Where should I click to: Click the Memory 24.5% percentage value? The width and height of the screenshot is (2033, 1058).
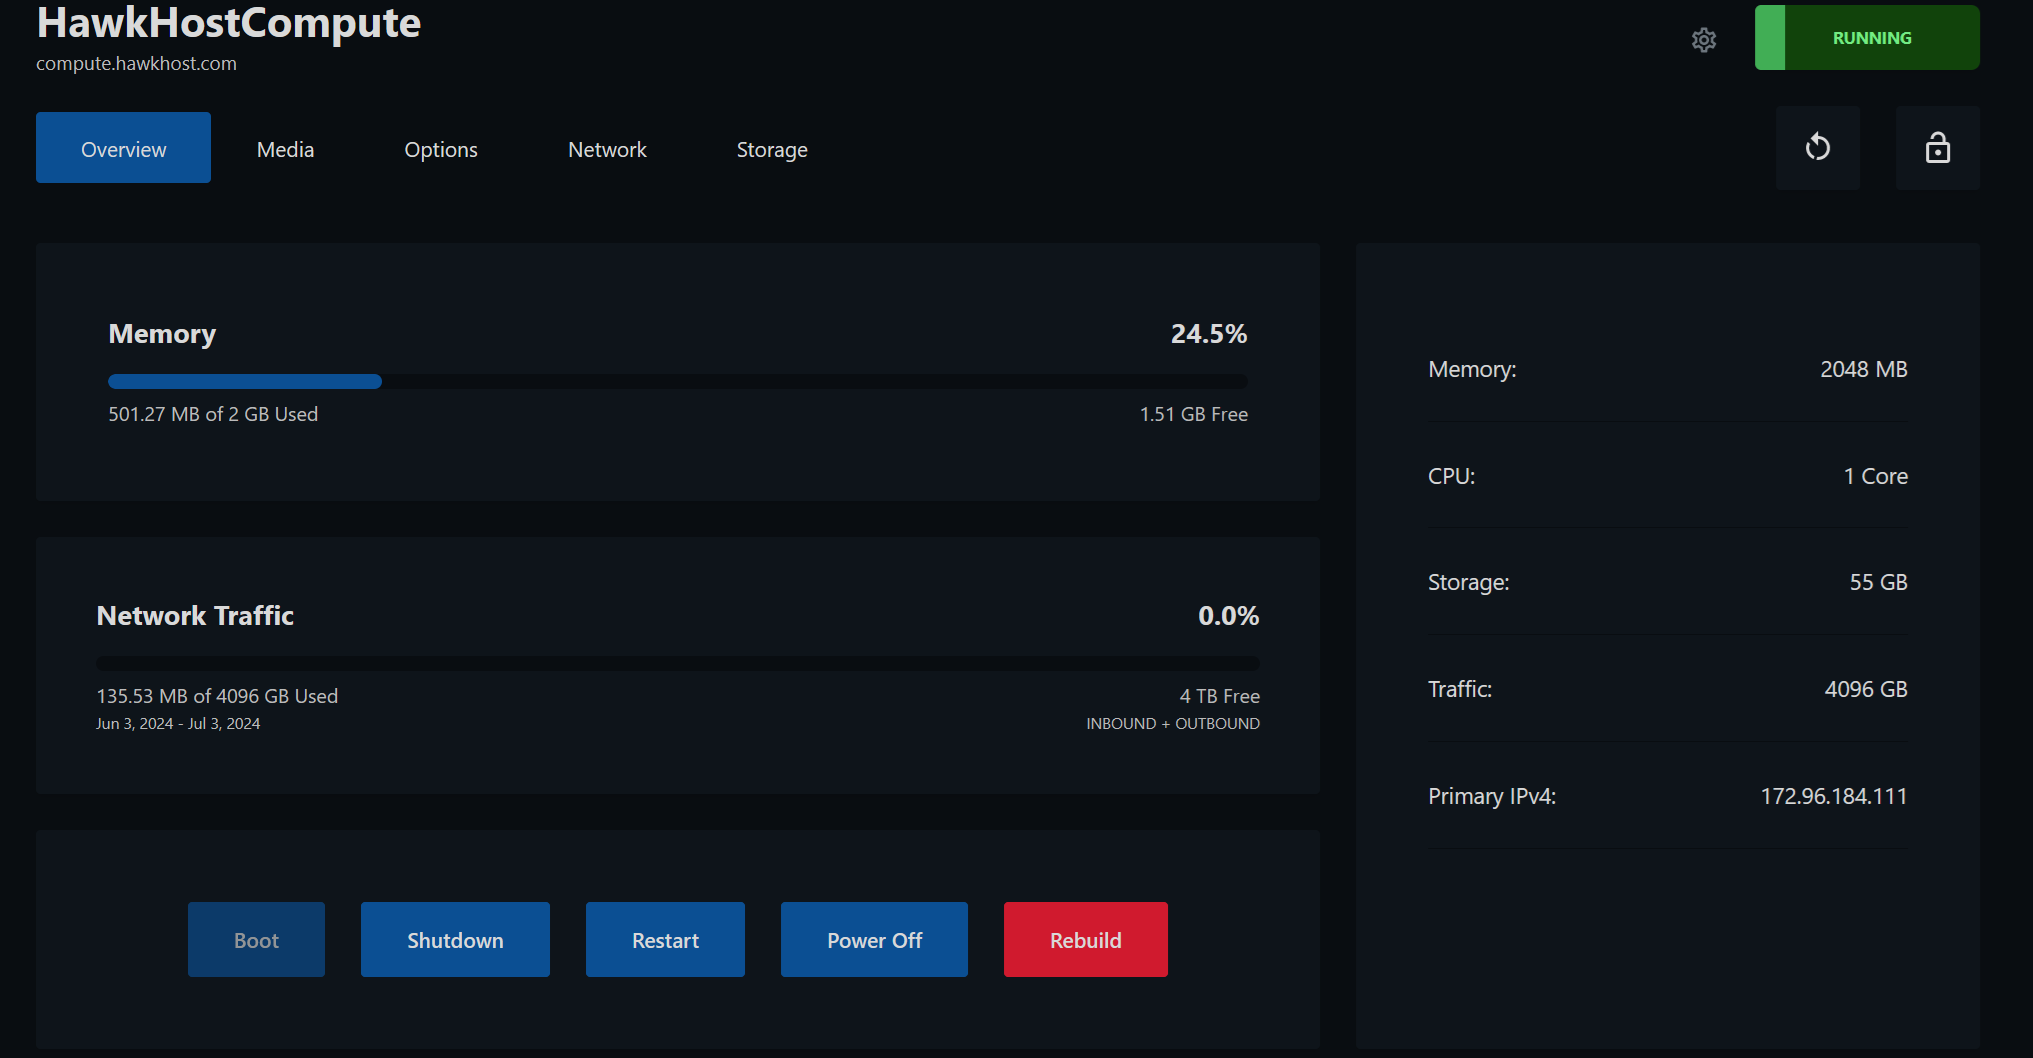1208,334
